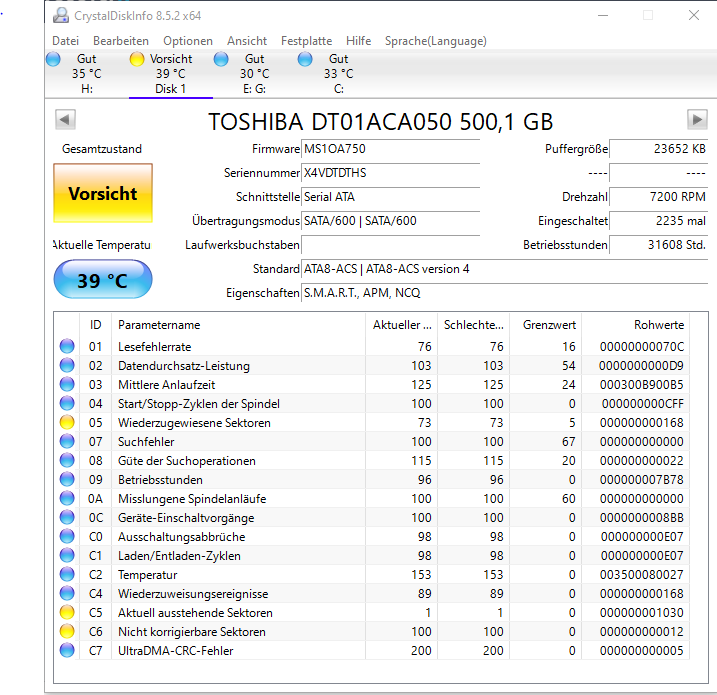
Task: Click the Aktueller column header
Action: pyautogui.click(x=401, y=325)
